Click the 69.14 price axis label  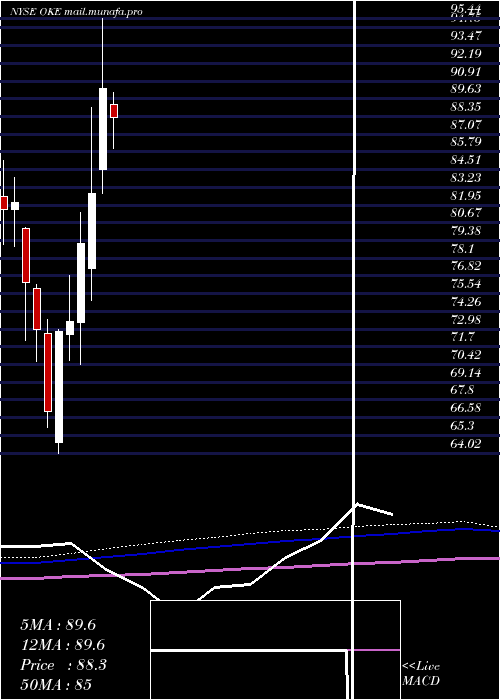click(x=466, y=372)
